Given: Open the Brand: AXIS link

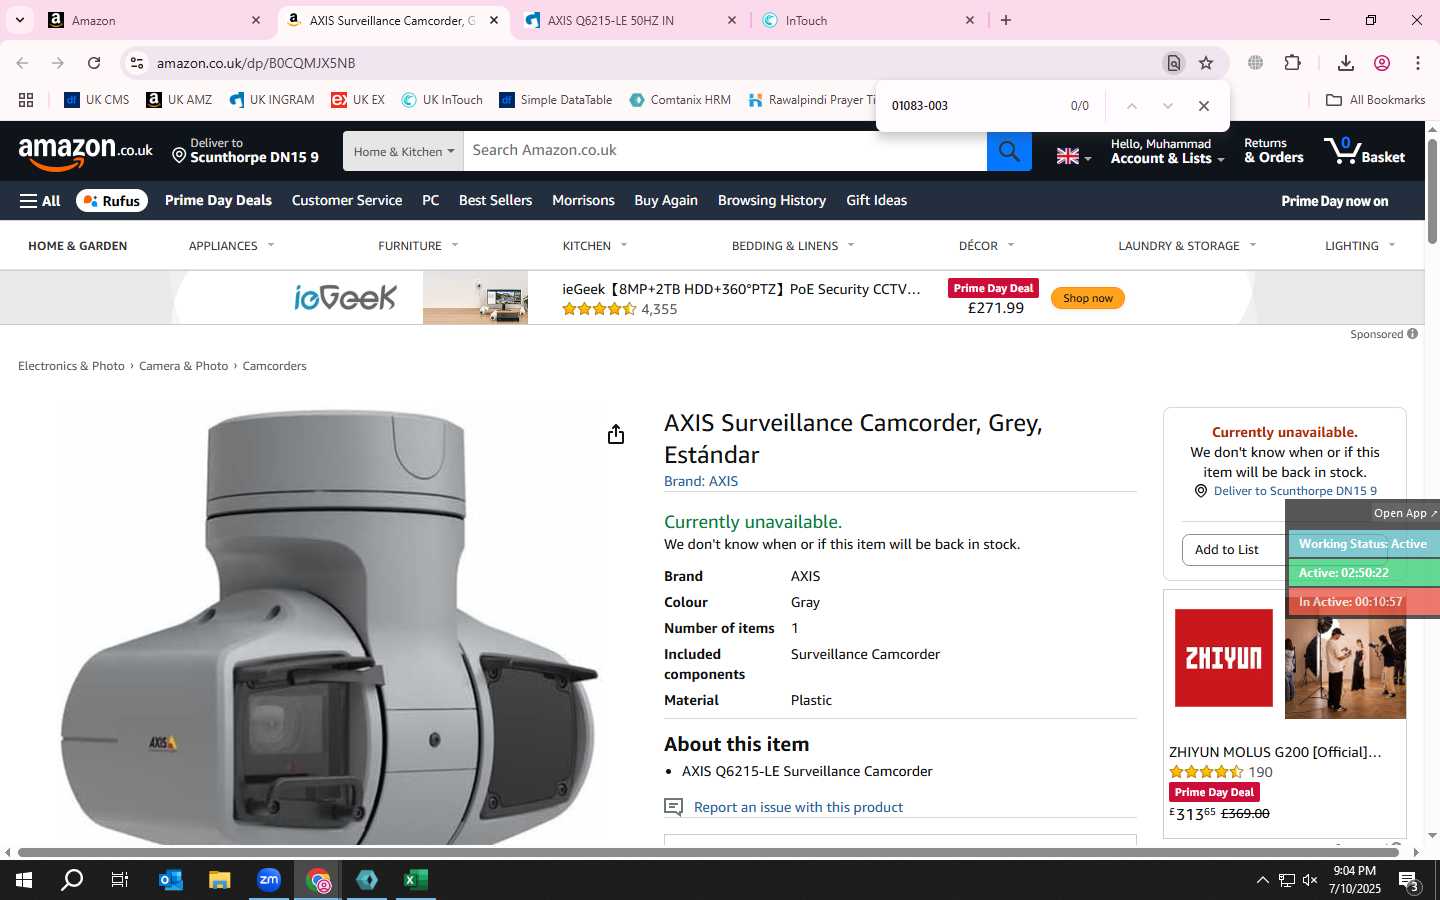Looking at the screenshot, I should point(701,482).
